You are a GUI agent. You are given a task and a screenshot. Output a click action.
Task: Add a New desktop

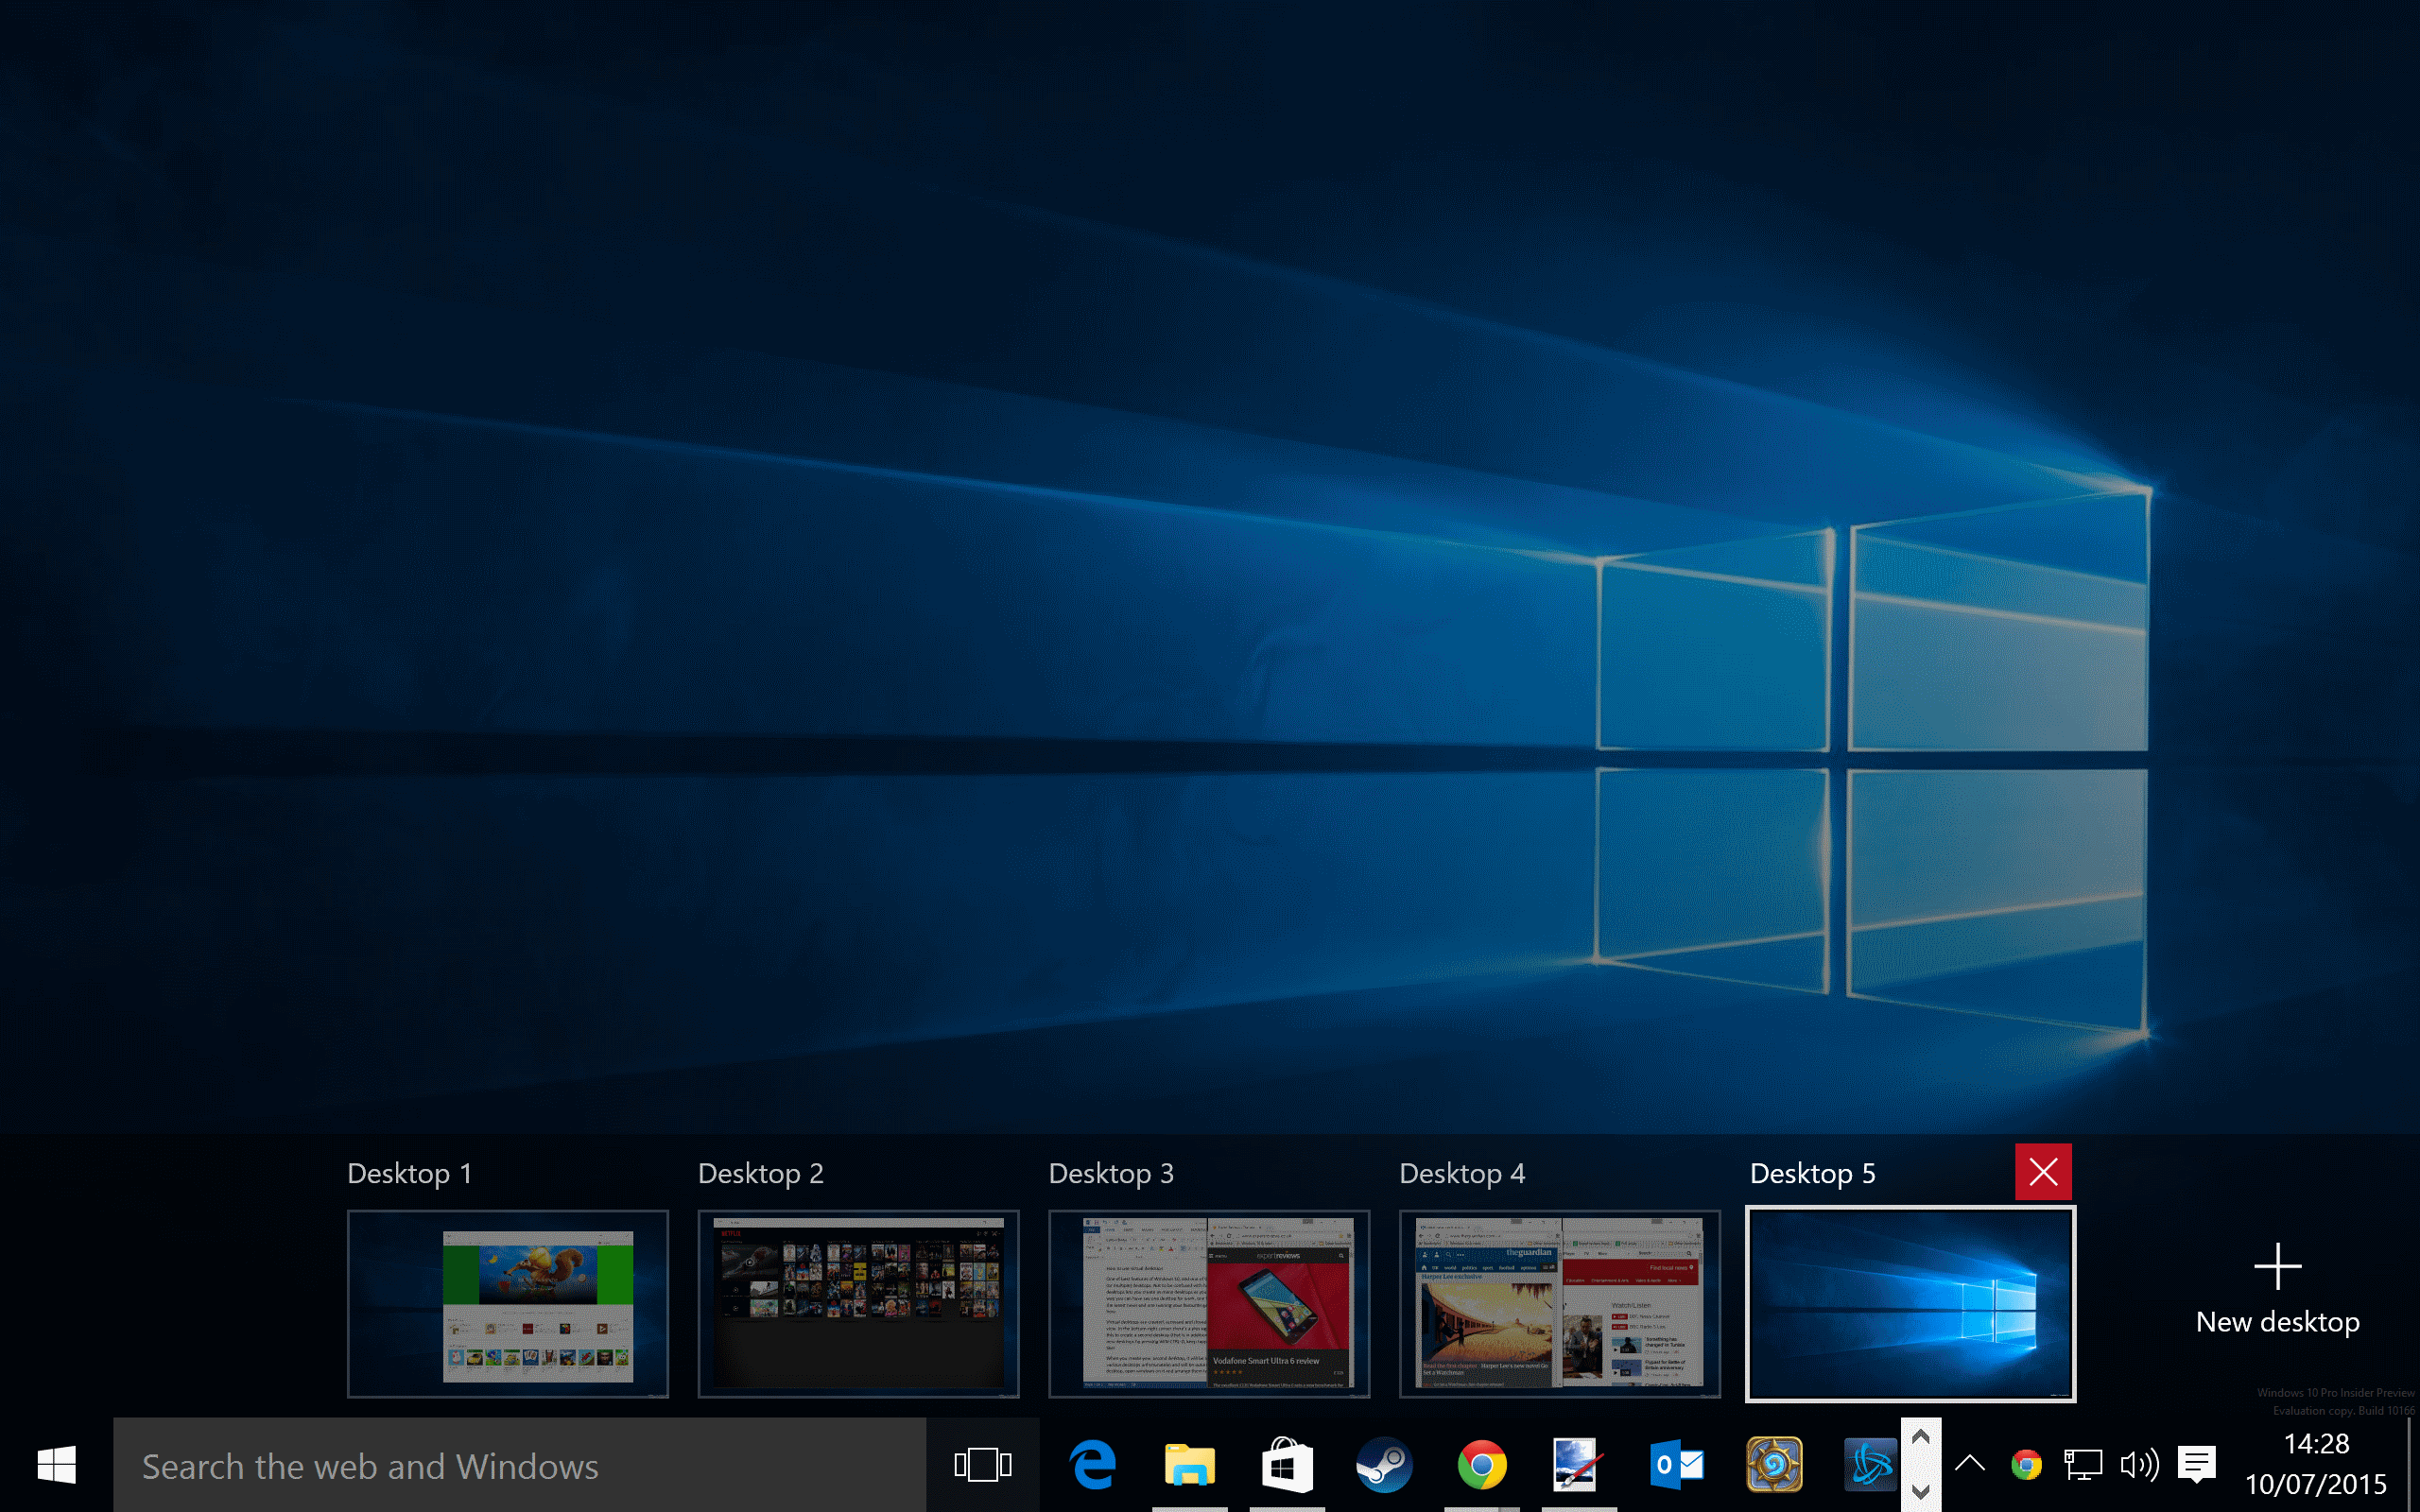[2277, 1290]
